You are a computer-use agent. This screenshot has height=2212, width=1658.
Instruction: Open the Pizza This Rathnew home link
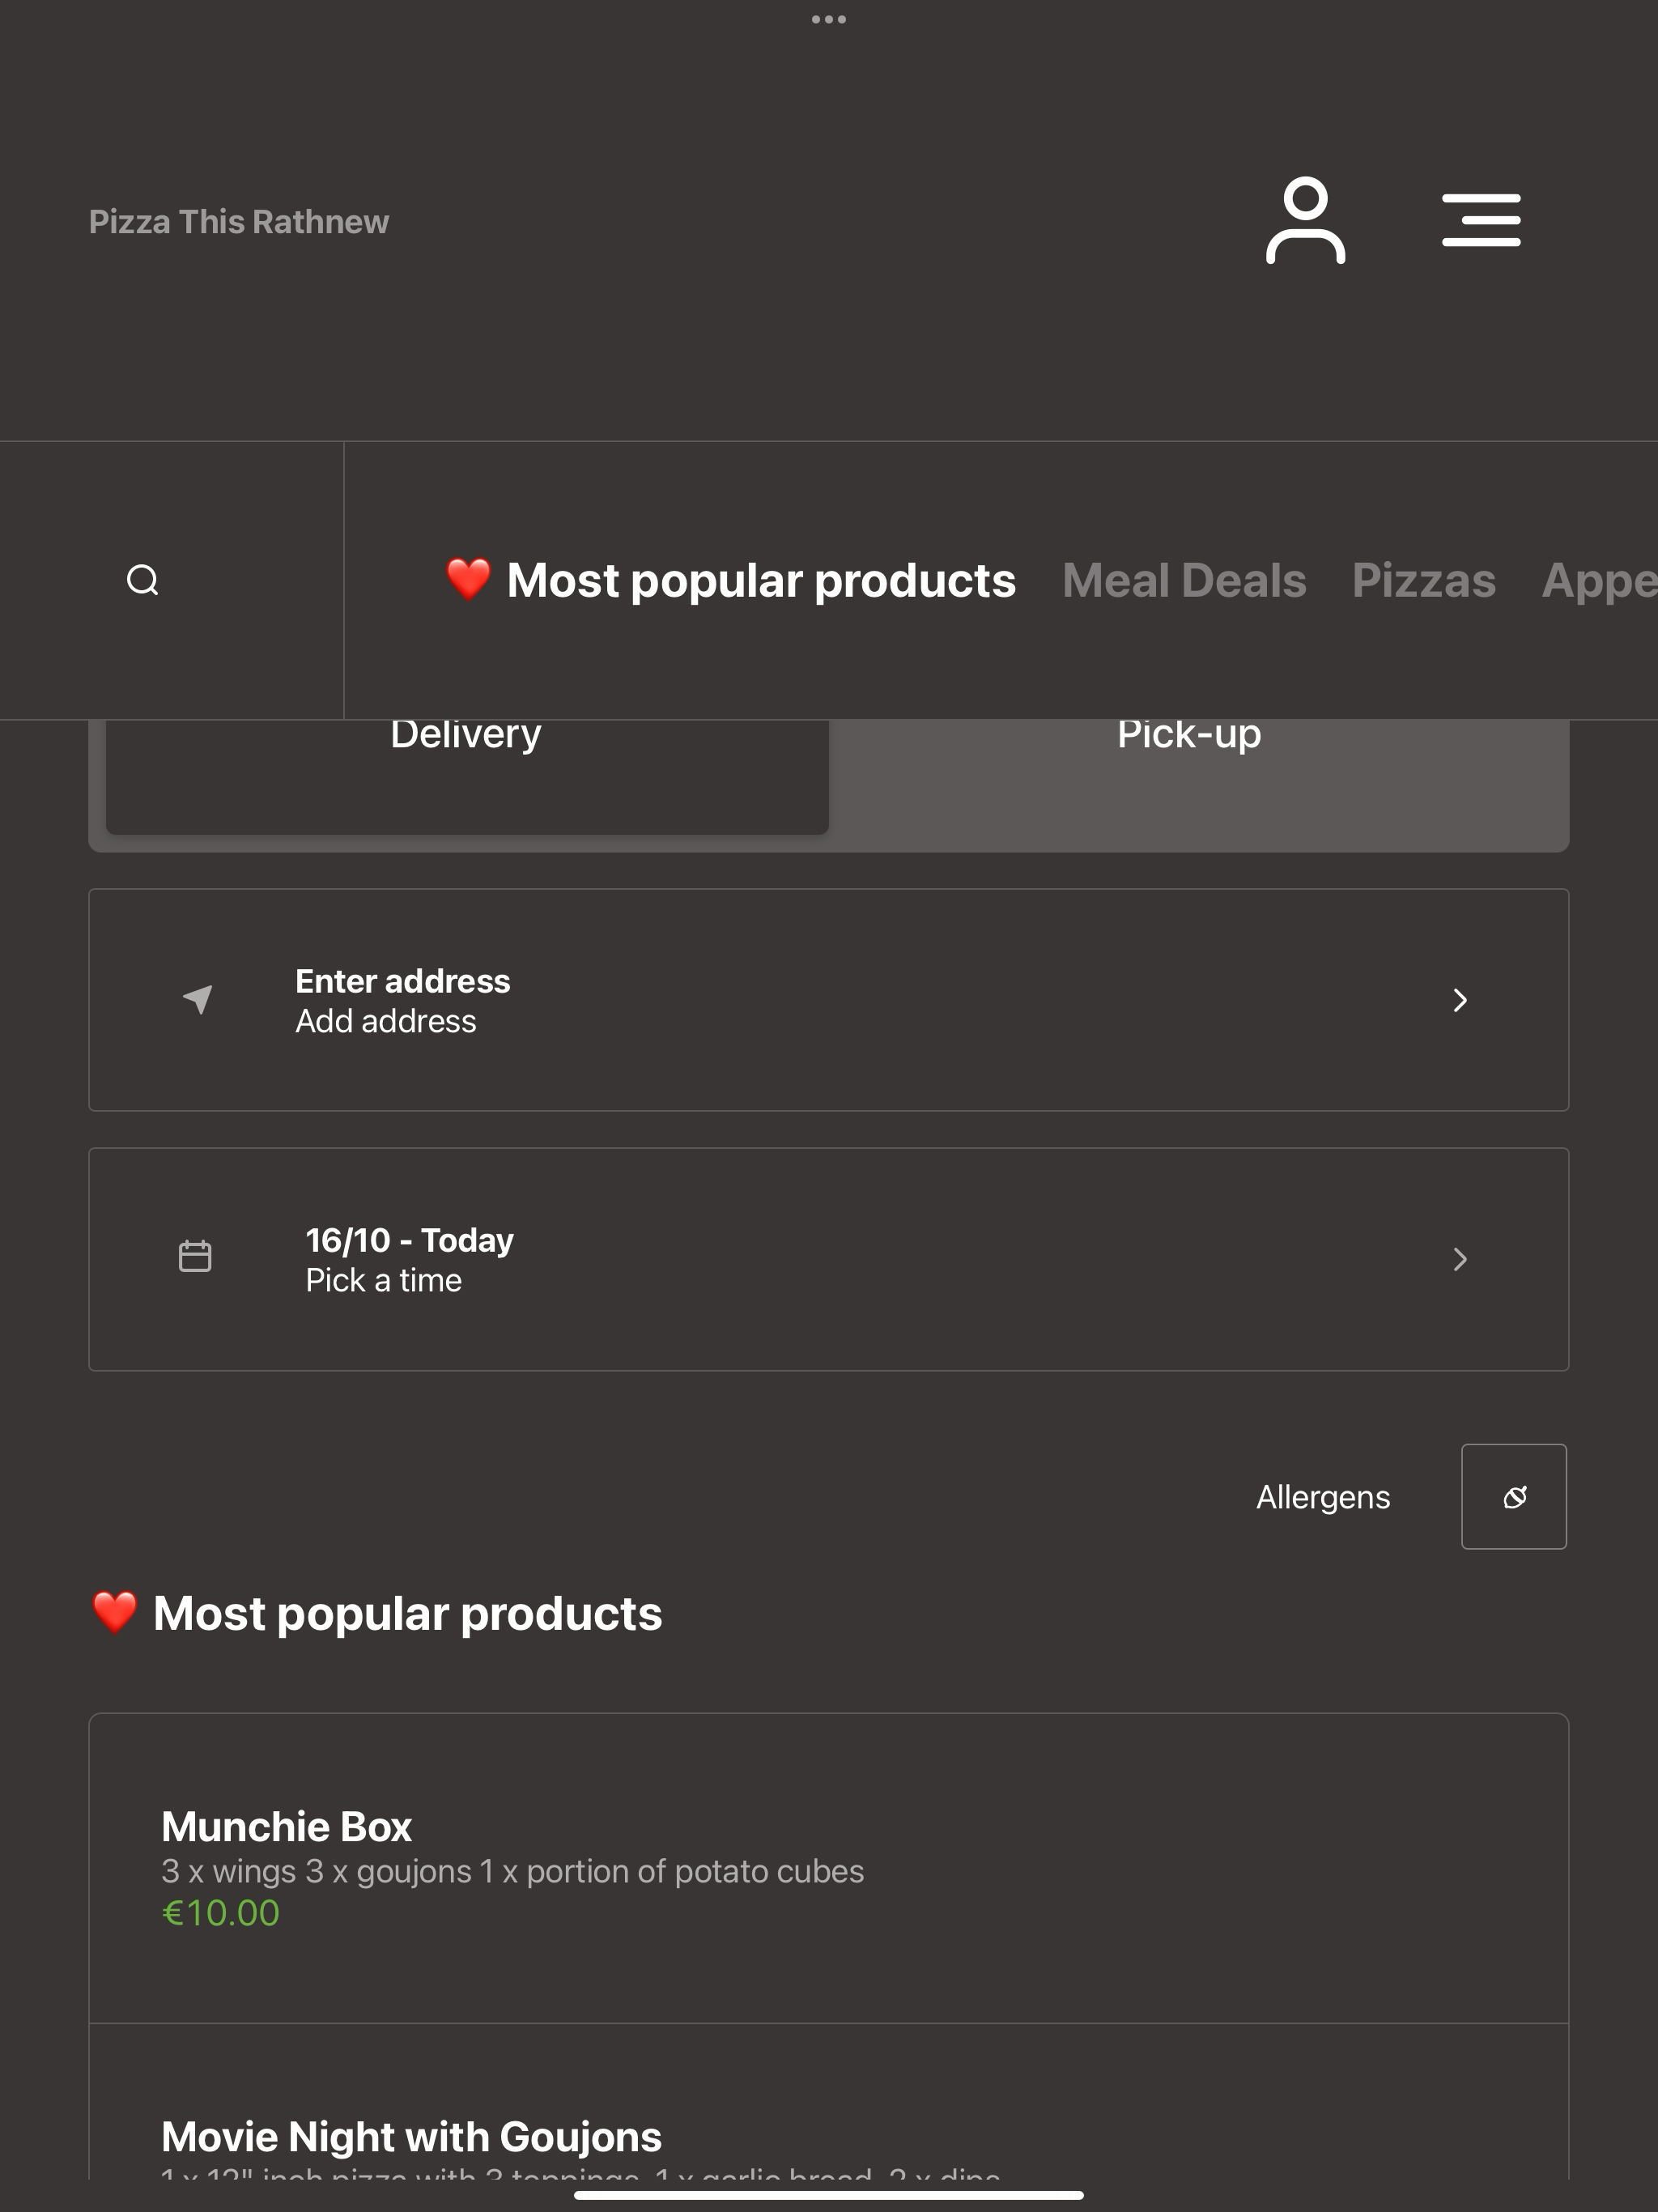(x=239, y=221)
